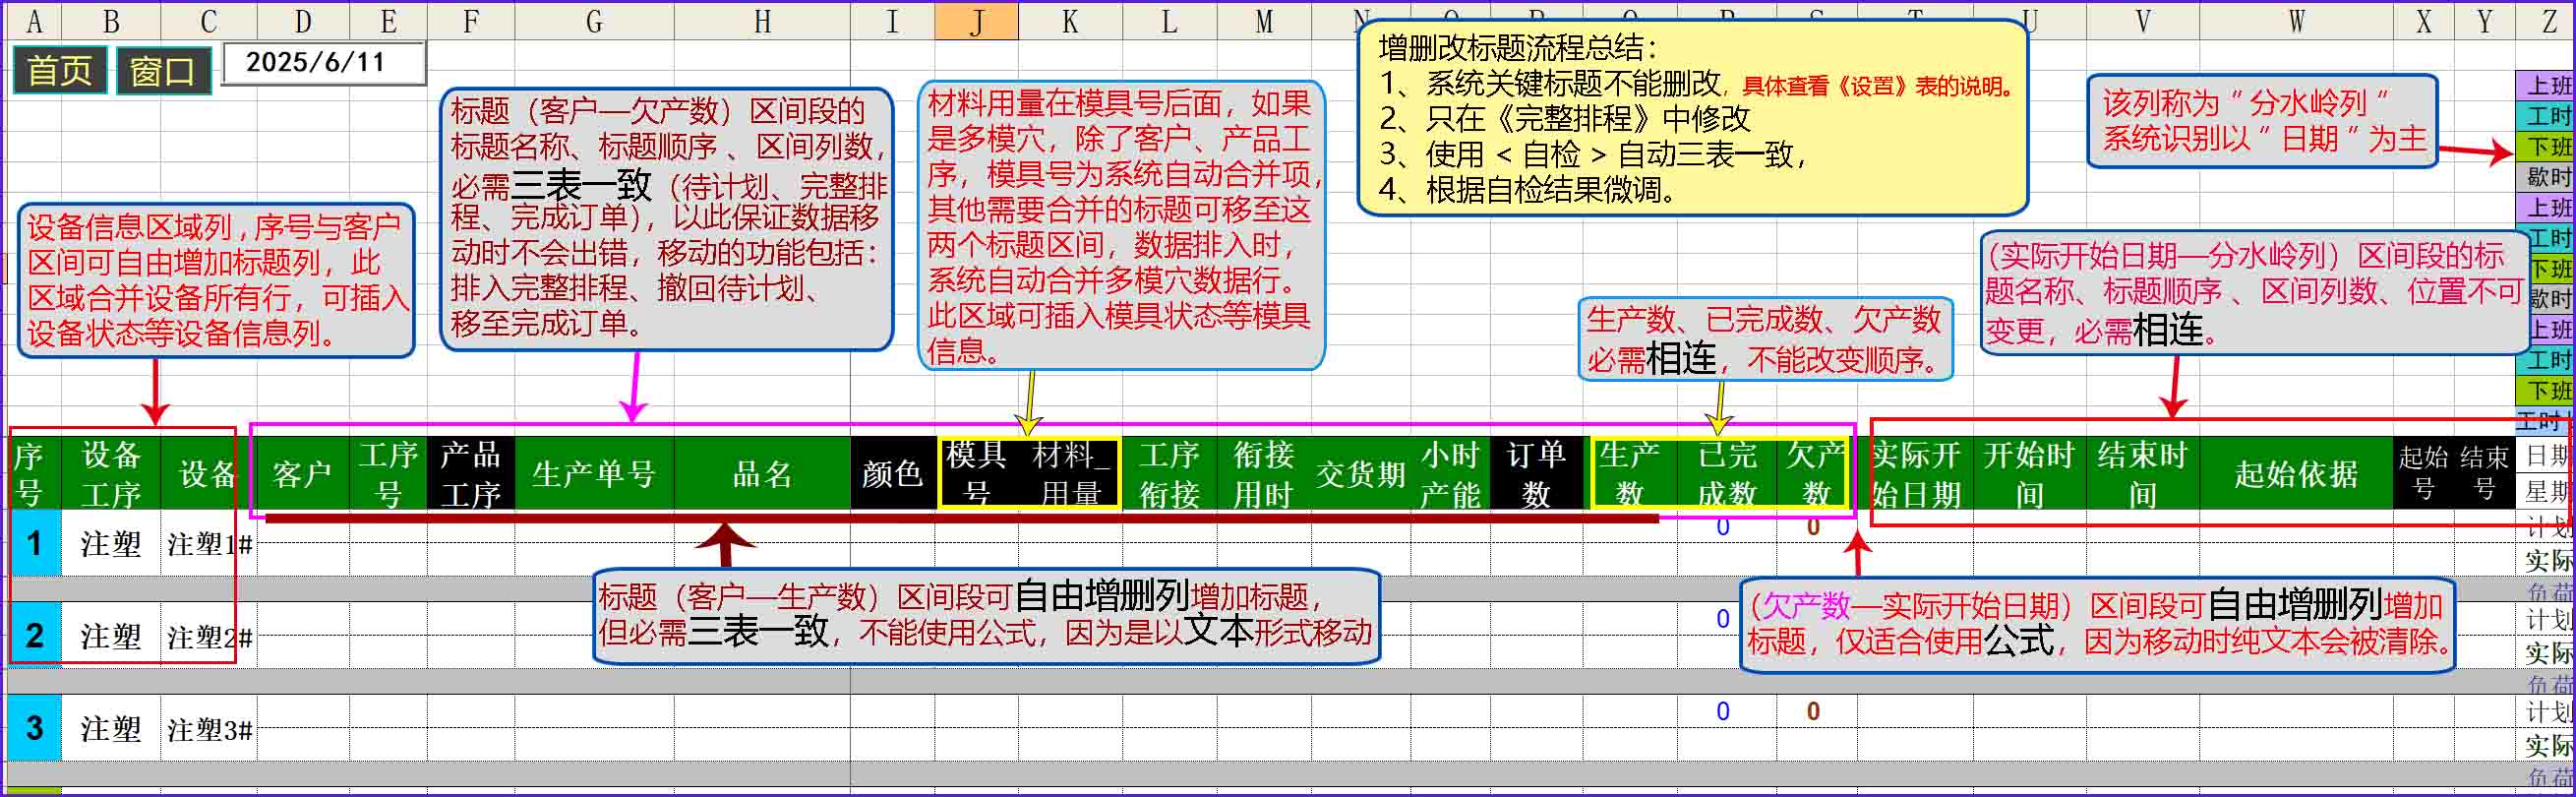Image resolution: width=2576 pixels, height=797 pixels.
Task: Select column header A
Action: [x=34, y=21]
